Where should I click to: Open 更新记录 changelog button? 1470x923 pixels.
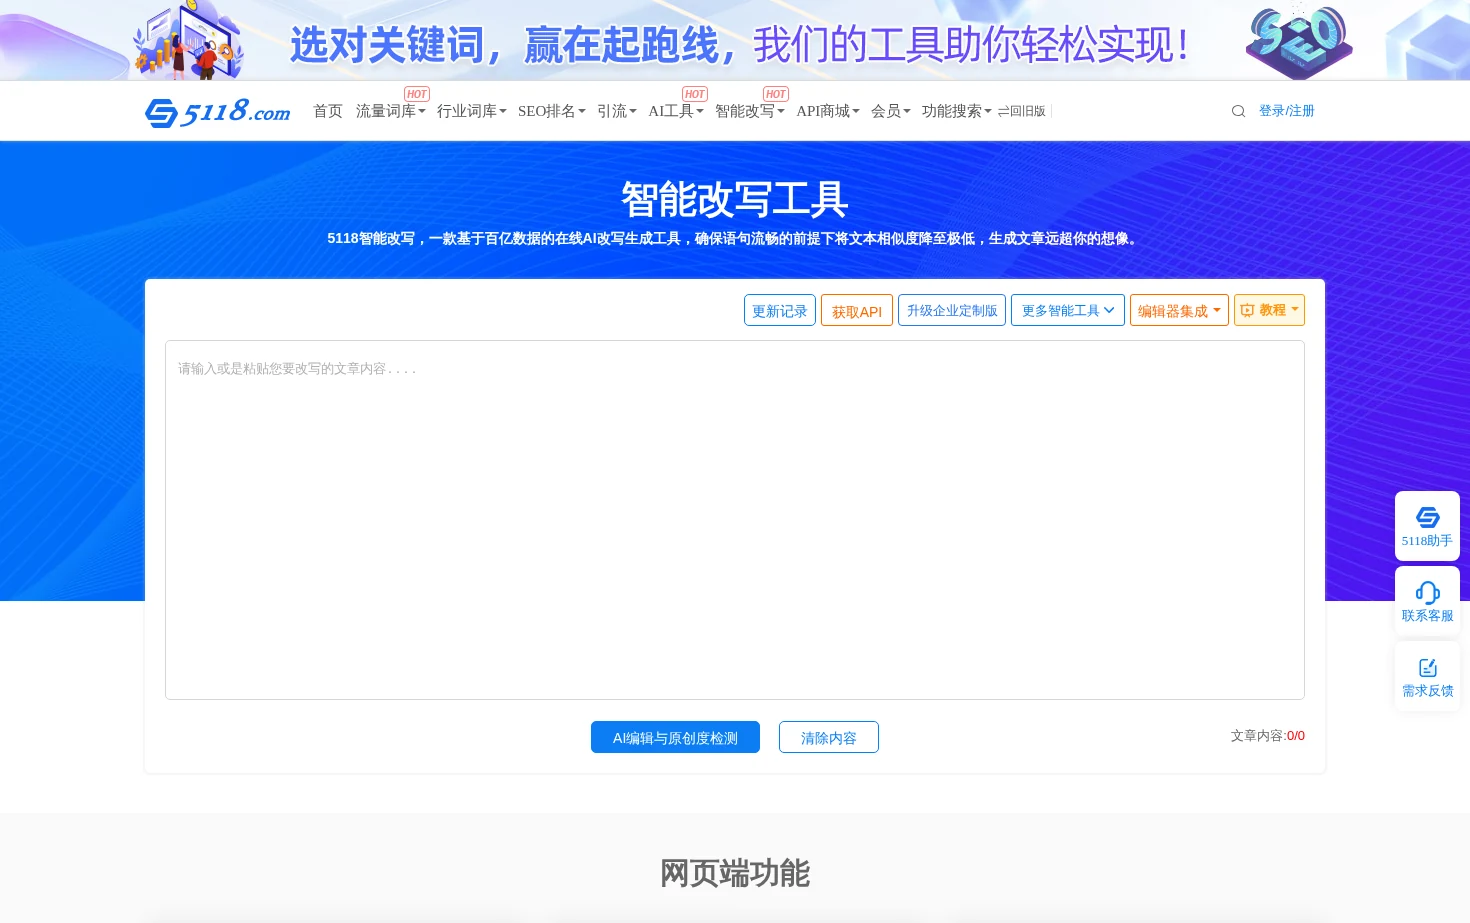click(780, 310)
